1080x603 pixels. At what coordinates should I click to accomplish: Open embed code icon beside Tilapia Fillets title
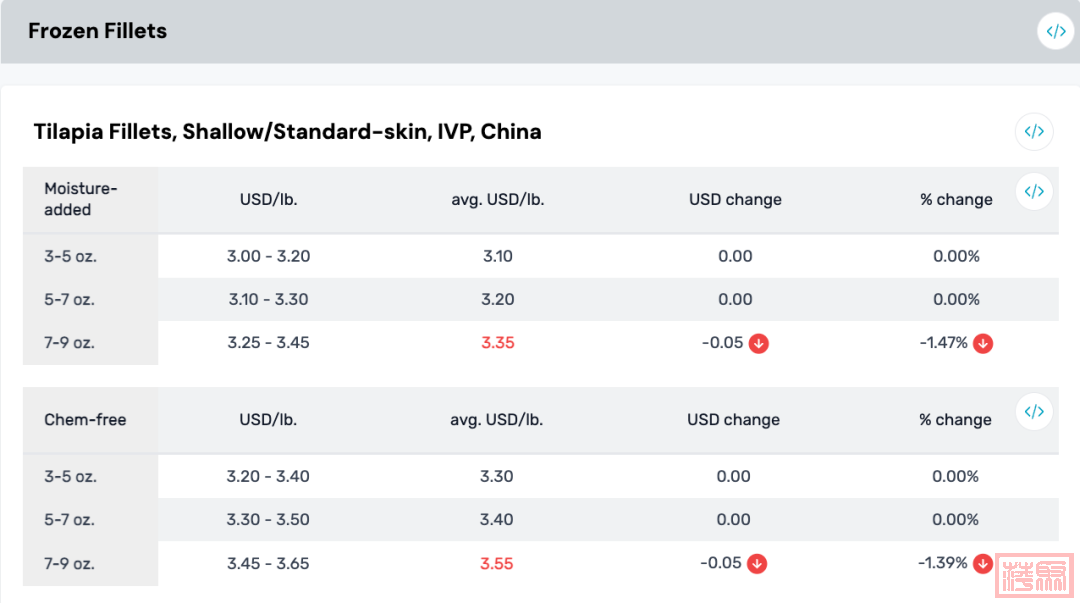(x=1034, y=131)
